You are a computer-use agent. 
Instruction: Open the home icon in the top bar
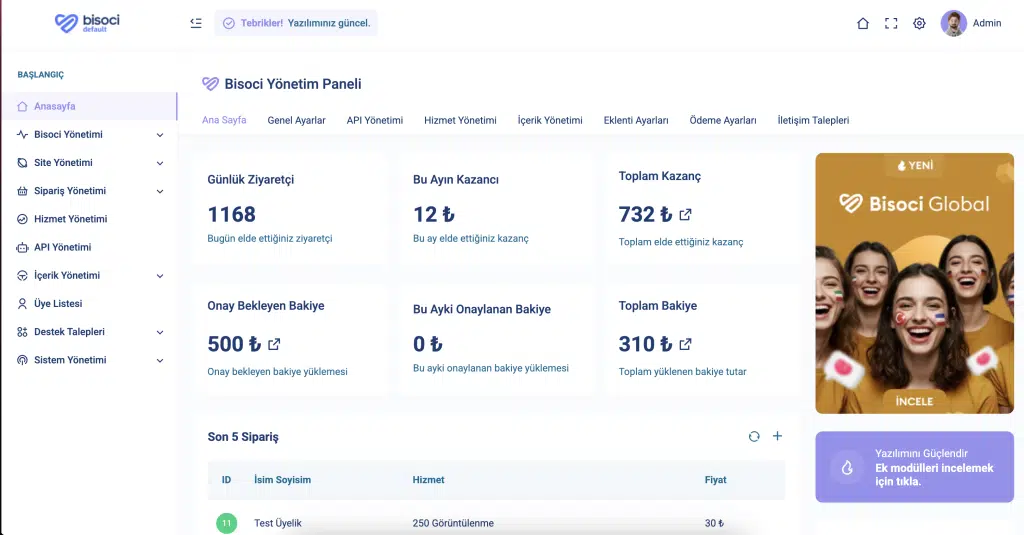tap(863, 24)
